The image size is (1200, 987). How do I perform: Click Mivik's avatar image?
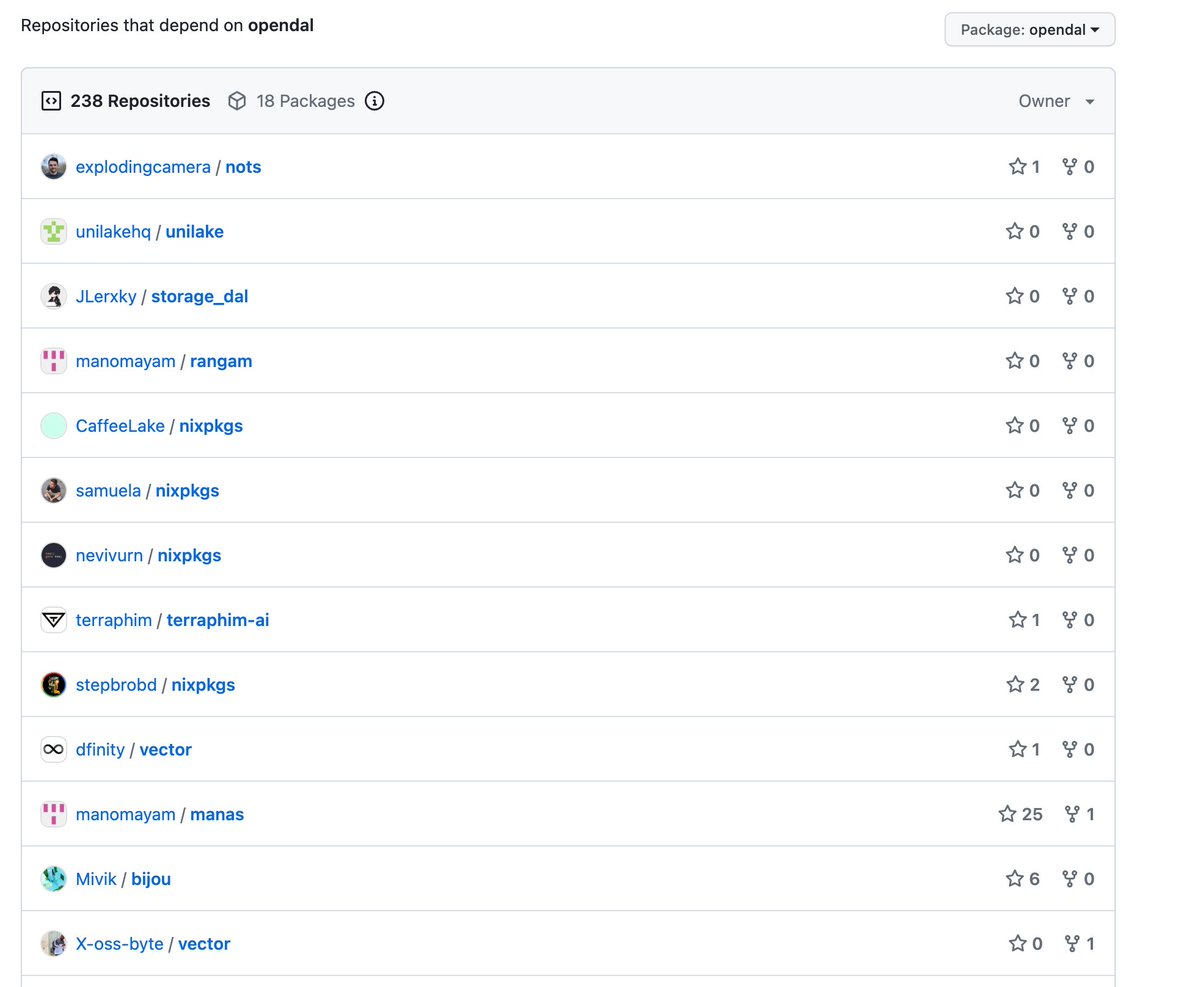53,878
